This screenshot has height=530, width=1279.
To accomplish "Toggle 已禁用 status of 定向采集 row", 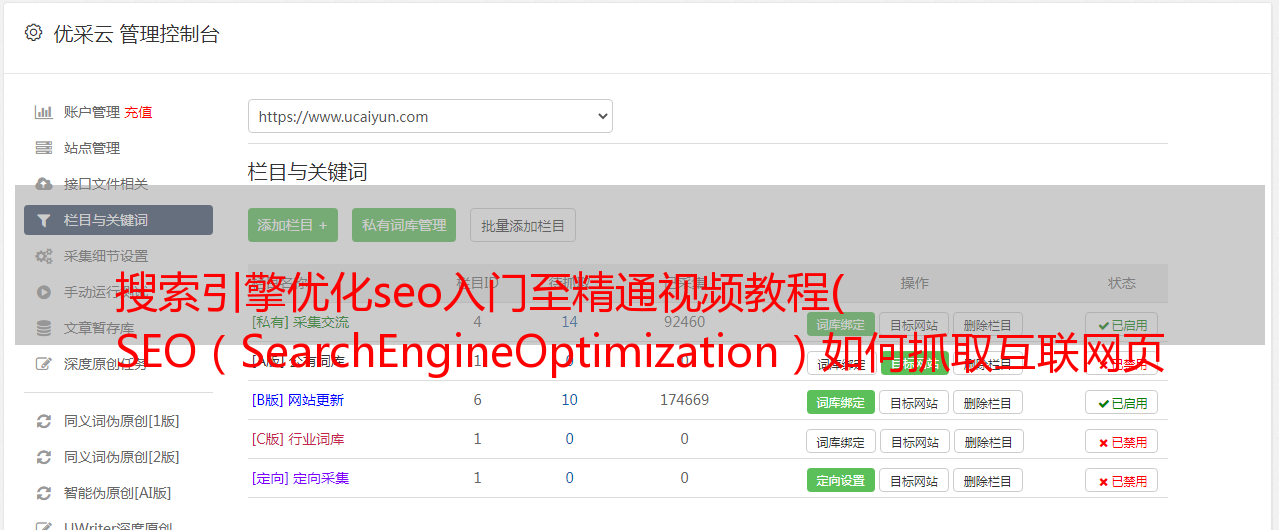I will click(1122, 480).
